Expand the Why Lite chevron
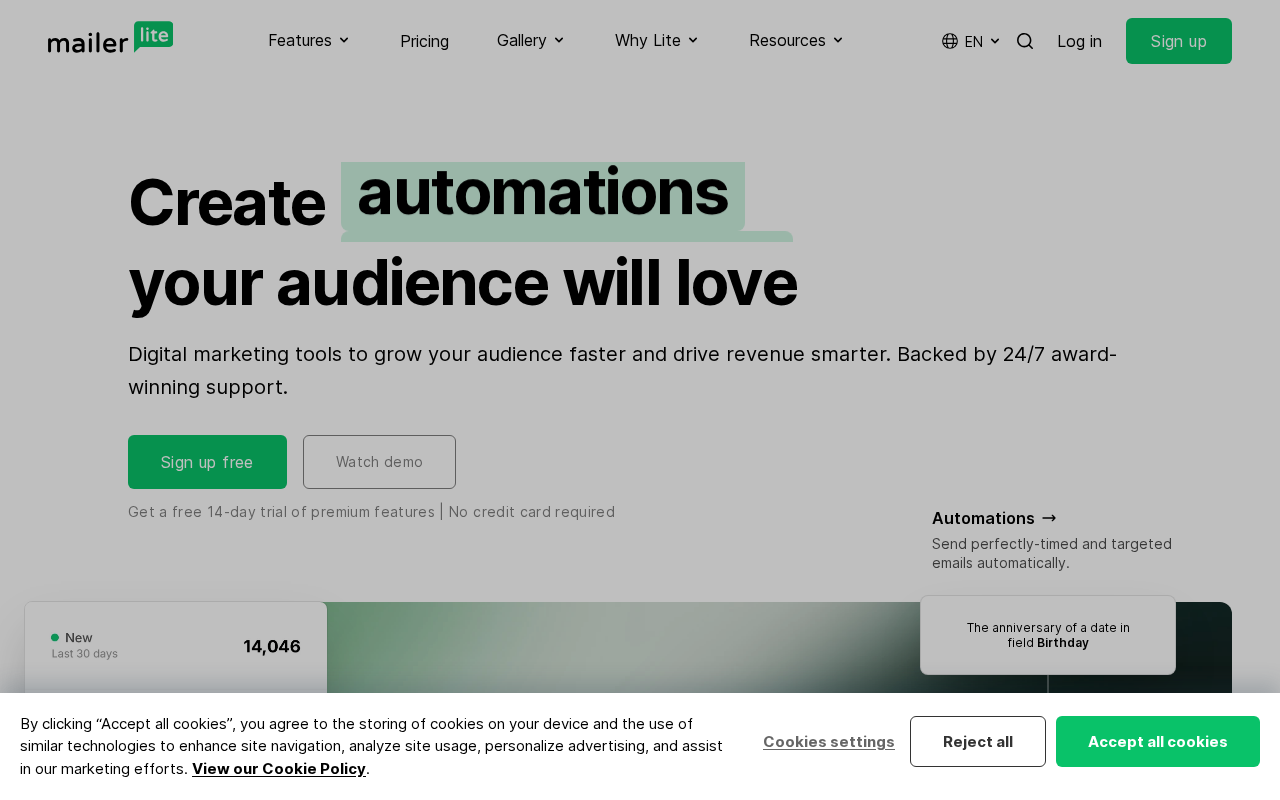The height and width of the screenshot is (800, 1280). [x=693, y=40]
